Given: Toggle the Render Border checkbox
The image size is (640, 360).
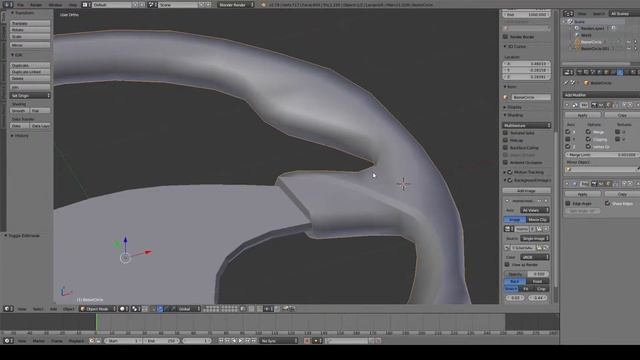Looking at the screenshot, I should click(505, 37).
